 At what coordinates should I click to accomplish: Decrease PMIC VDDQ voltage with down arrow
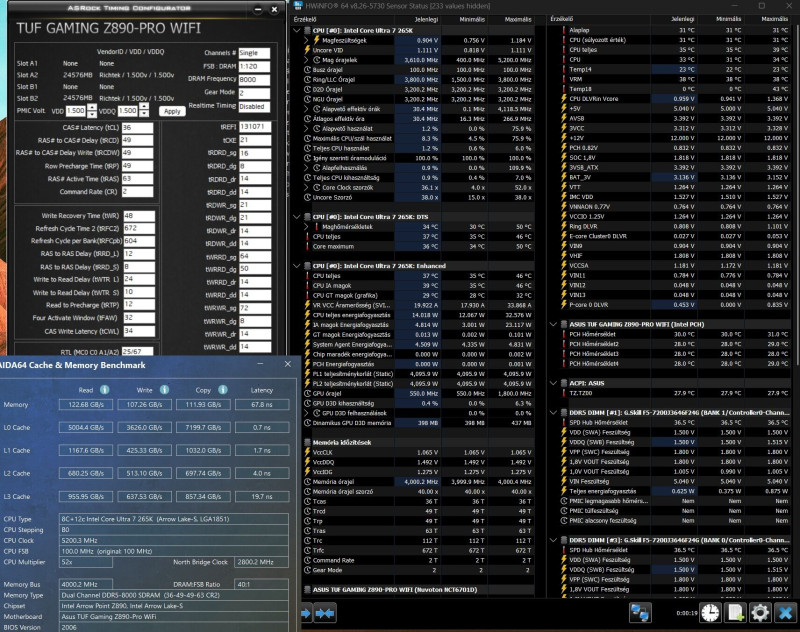144,114
